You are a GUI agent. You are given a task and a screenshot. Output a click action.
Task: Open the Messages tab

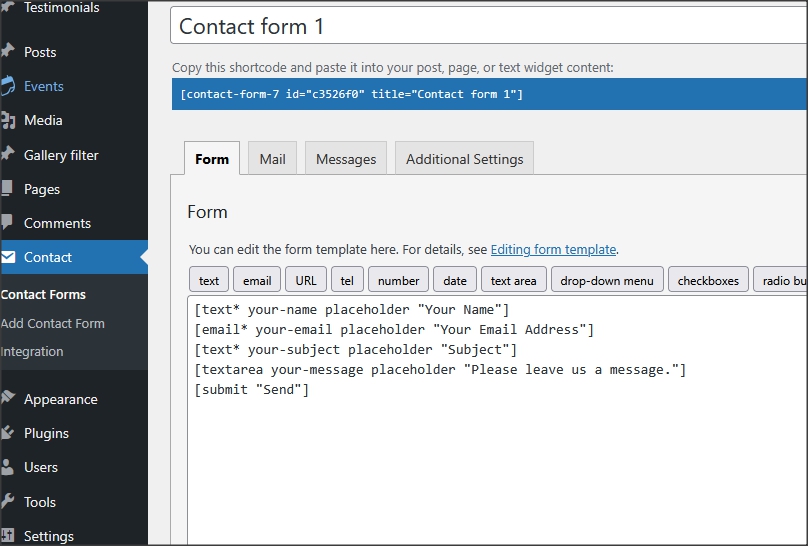tap(346, 159)
